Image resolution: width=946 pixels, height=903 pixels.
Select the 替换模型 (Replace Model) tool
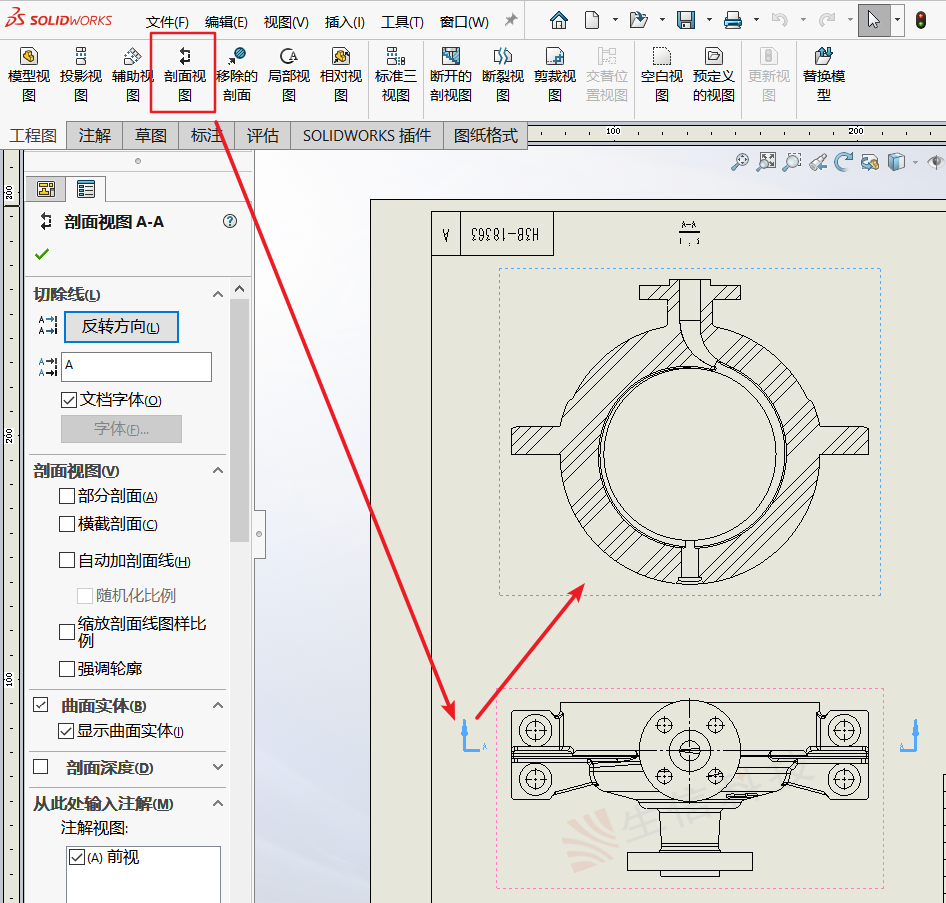(824, 75)
